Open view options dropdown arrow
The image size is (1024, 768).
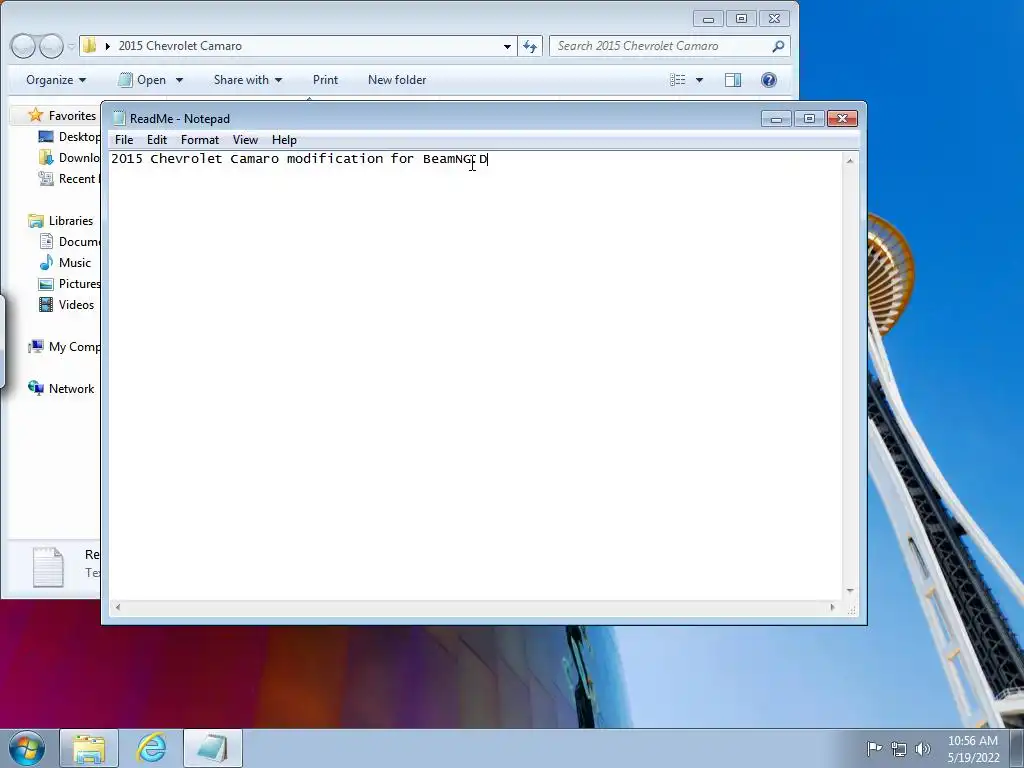pos(699,80)
